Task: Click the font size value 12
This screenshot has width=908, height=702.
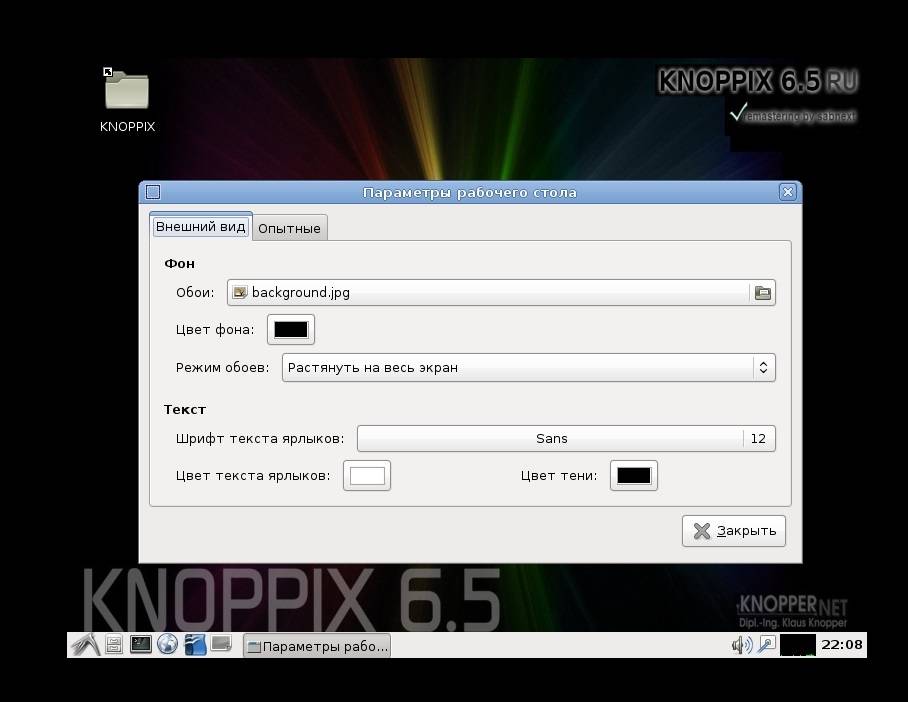Action: pyautogui.click(x=758, y=438)
